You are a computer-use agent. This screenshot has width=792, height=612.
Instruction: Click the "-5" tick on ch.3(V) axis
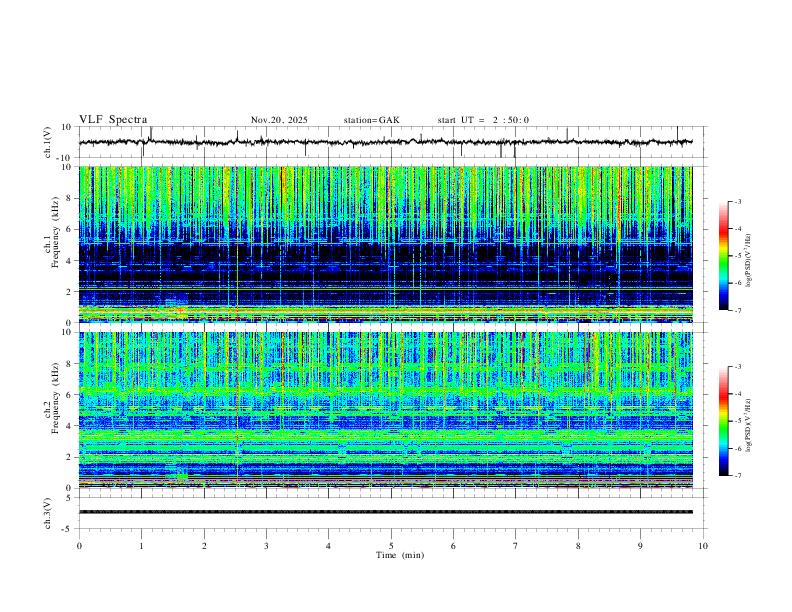(x=68, y=529)
